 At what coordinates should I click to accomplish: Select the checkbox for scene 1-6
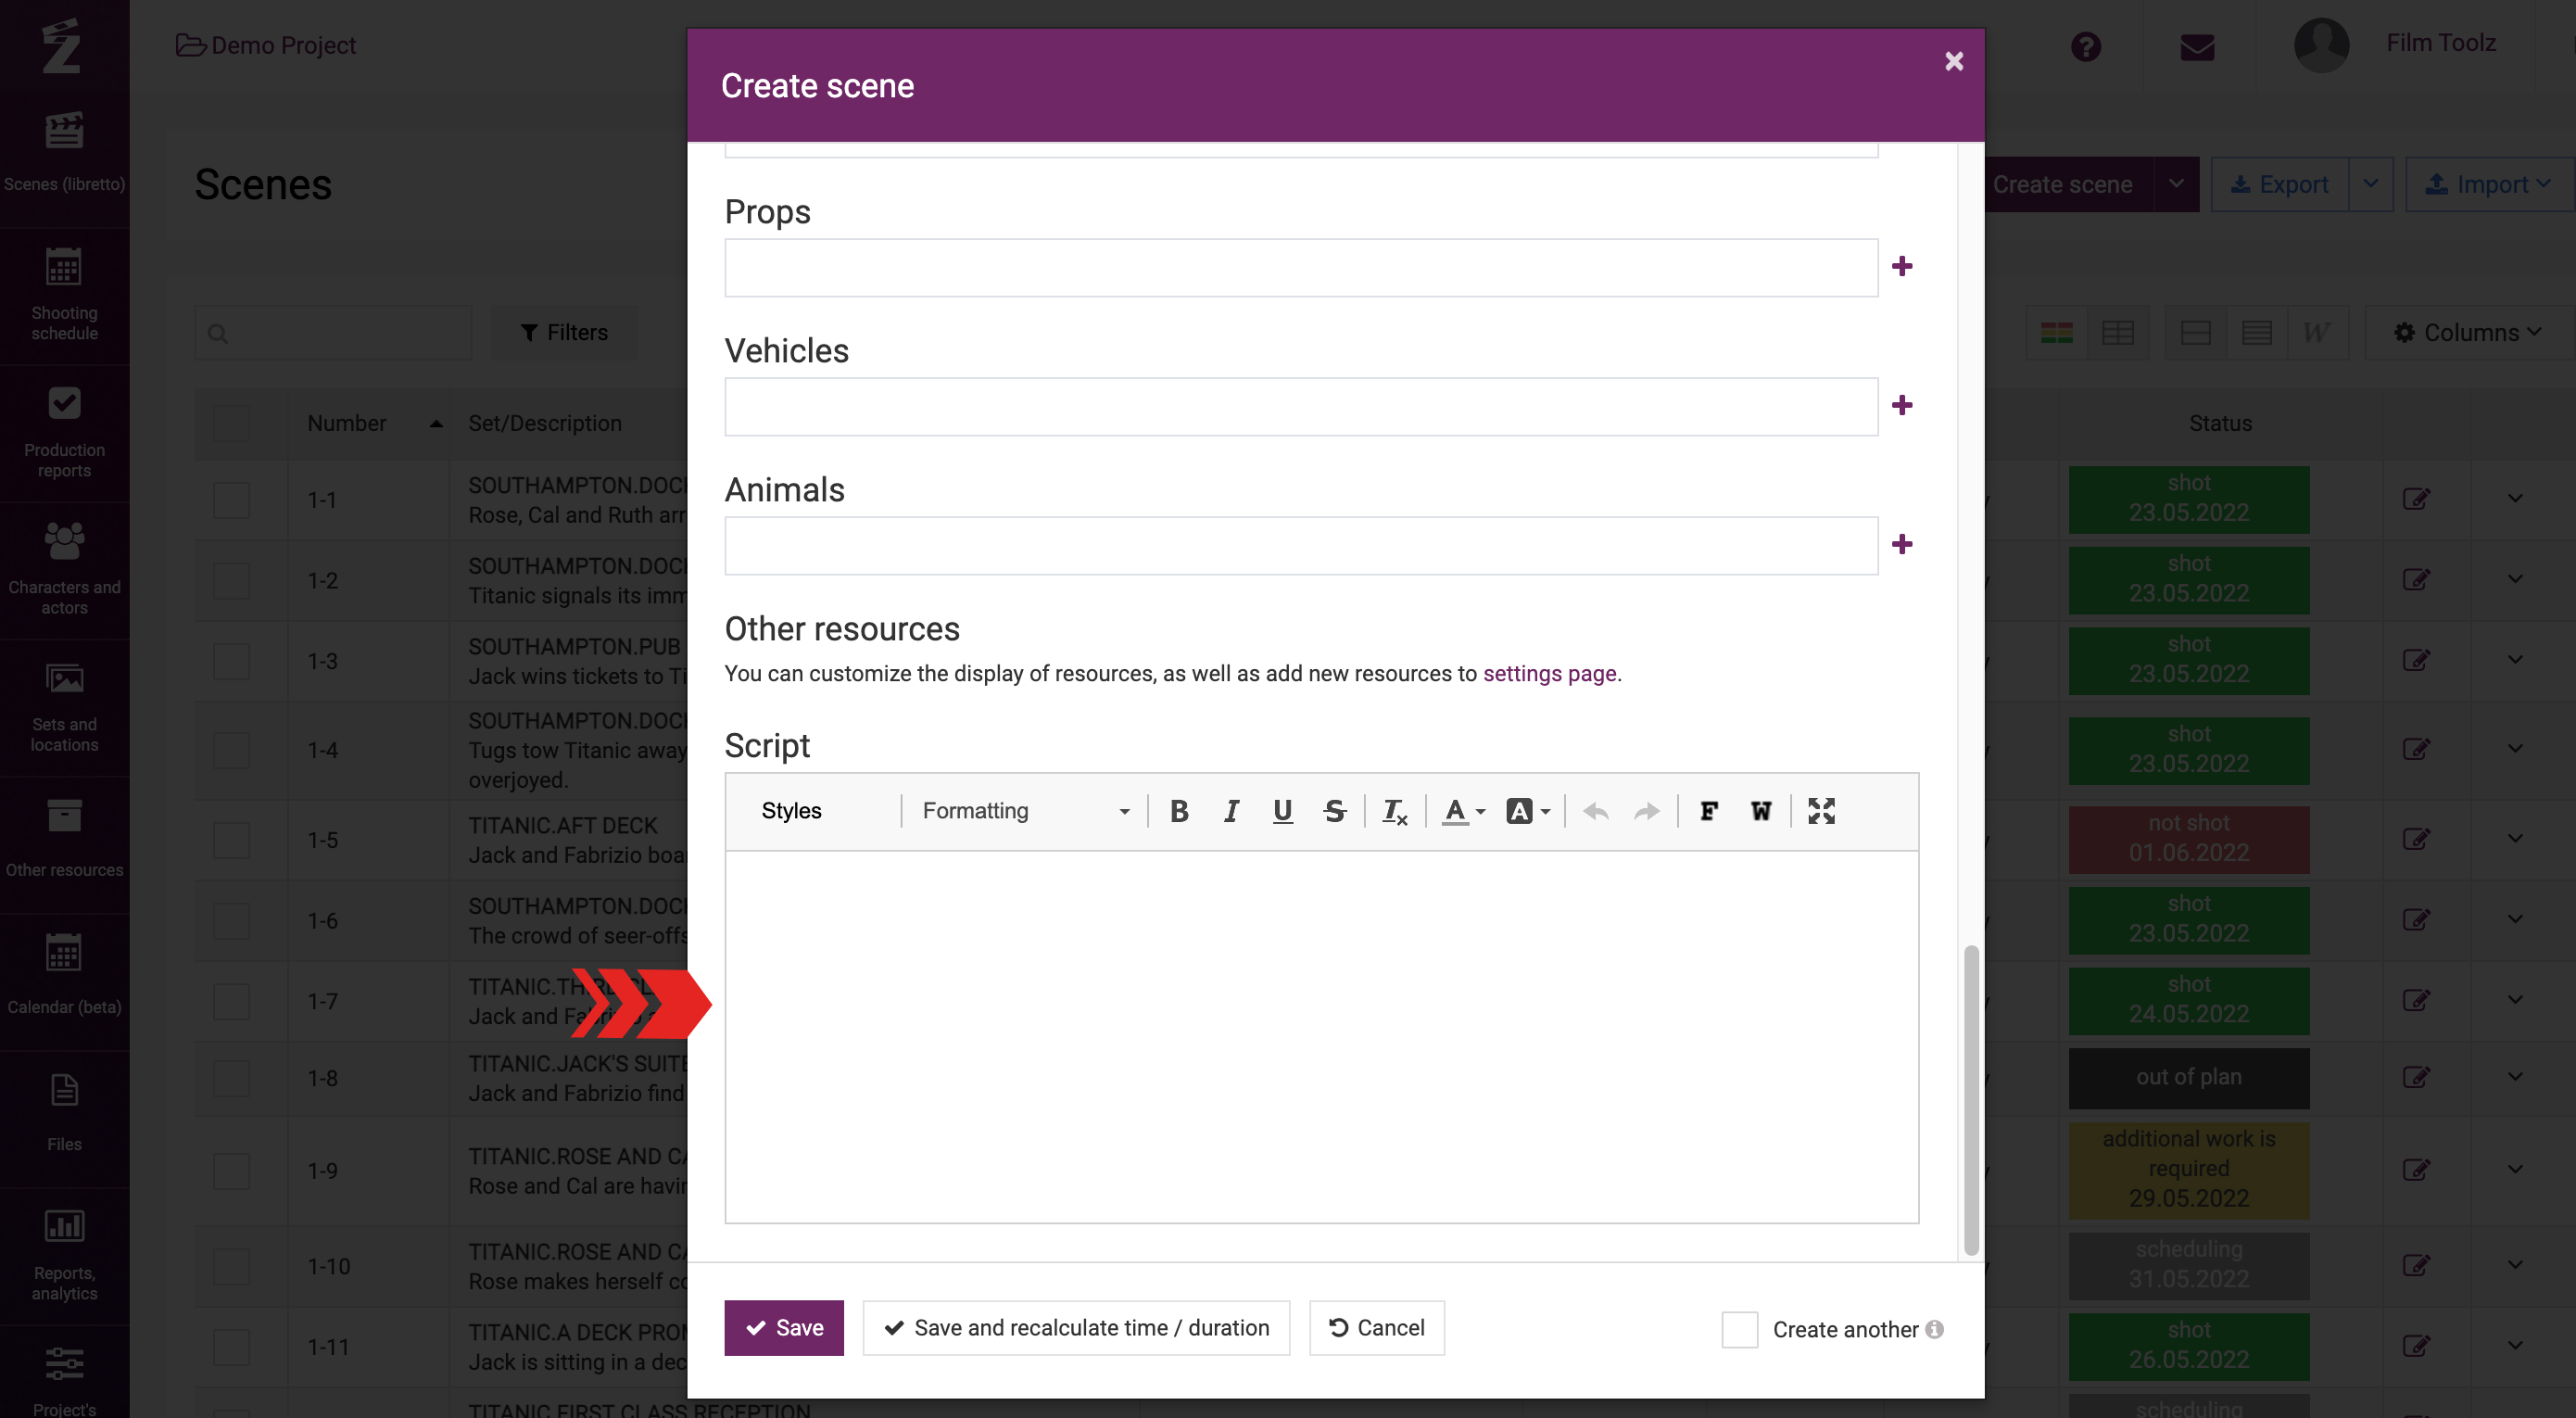point(231,921)
